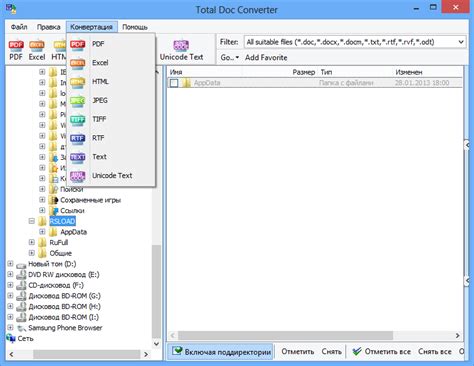This screenshot has width=474, height=366.
Task: Select the RSLOAD folder in tree
Action: 62,221
